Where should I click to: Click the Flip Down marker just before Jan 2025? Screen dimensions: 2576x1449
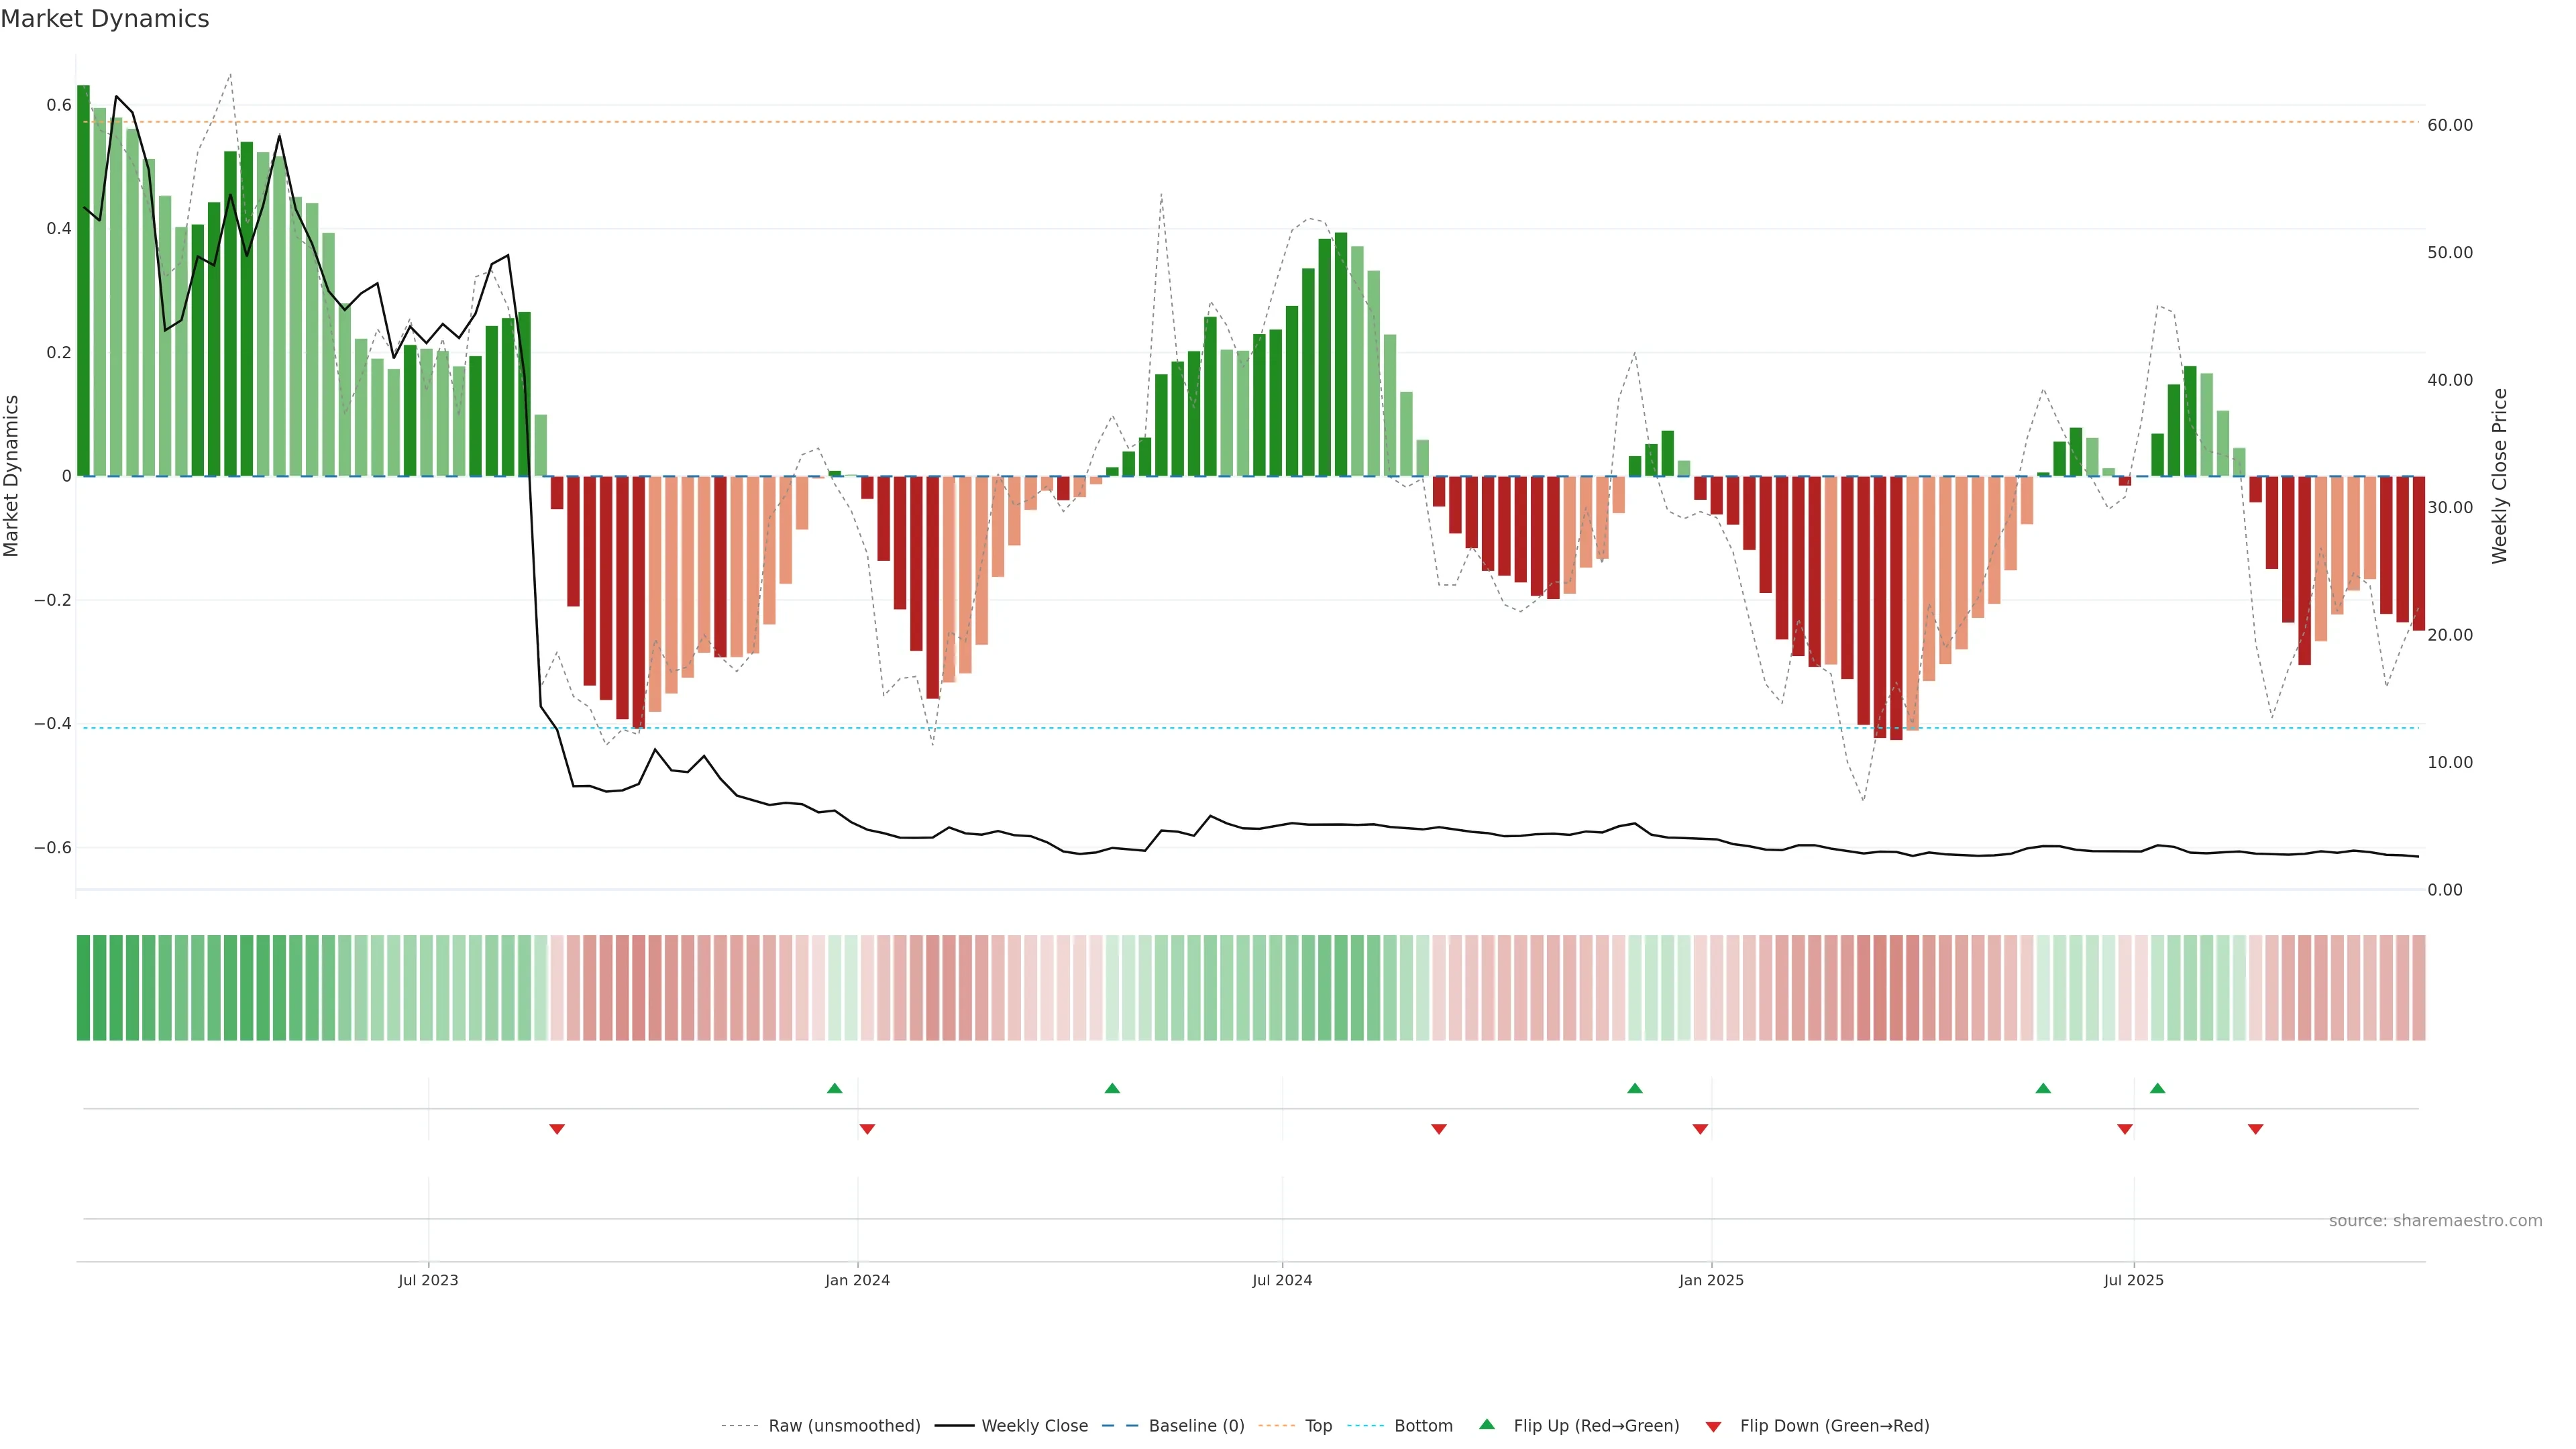point(1700,1129)
